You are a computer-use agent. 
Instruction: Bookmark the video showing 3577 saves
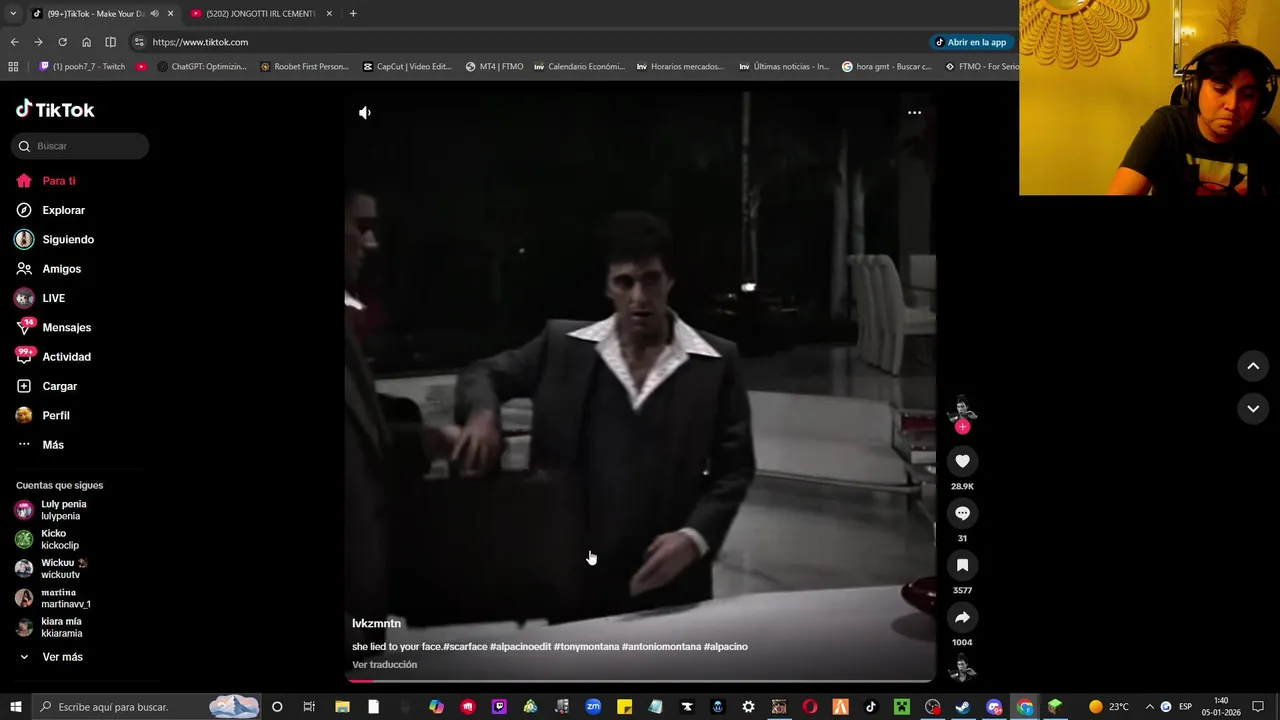pyautogui.click(x=962, y=565)
